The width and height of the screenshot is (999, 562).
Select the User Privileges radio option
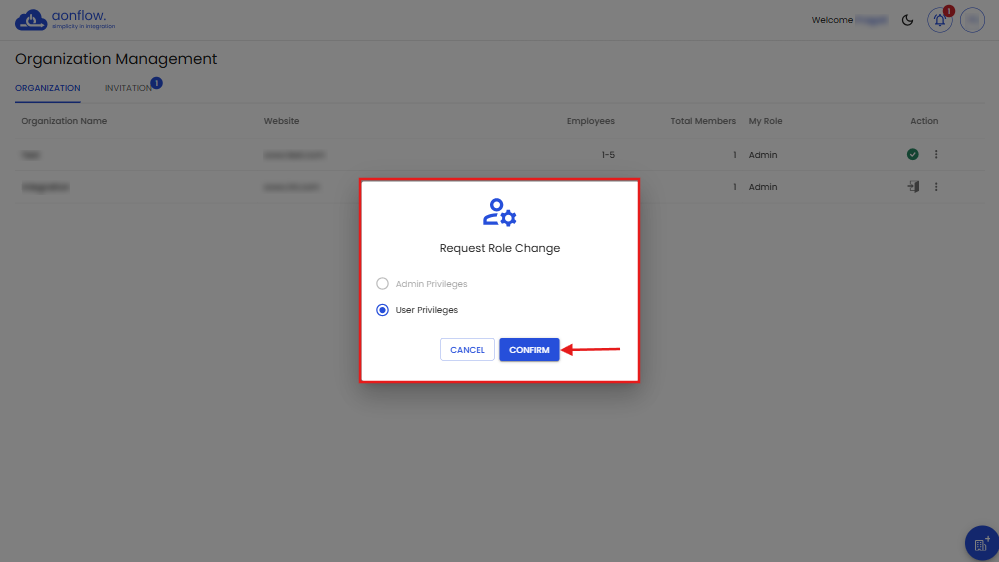tap(382, 310)
